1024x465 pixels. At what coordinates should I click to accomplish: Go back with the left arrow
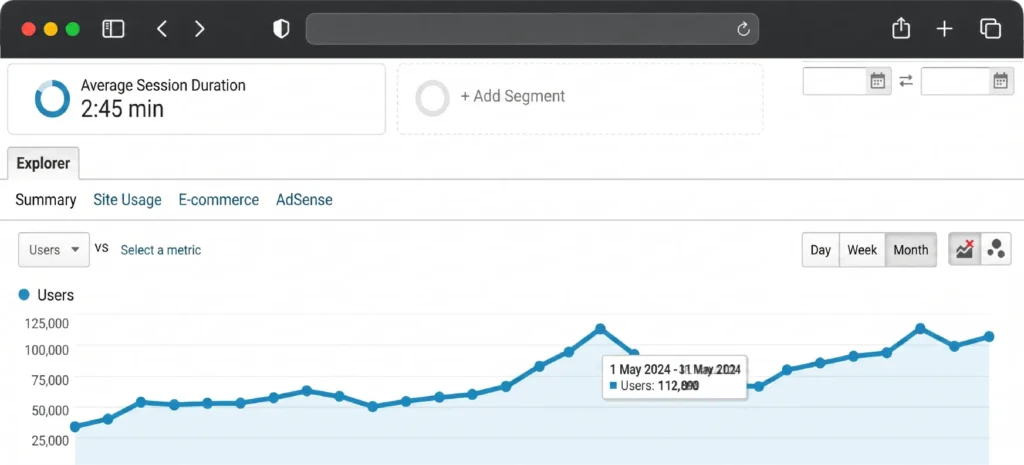click(x=162, y=29)
